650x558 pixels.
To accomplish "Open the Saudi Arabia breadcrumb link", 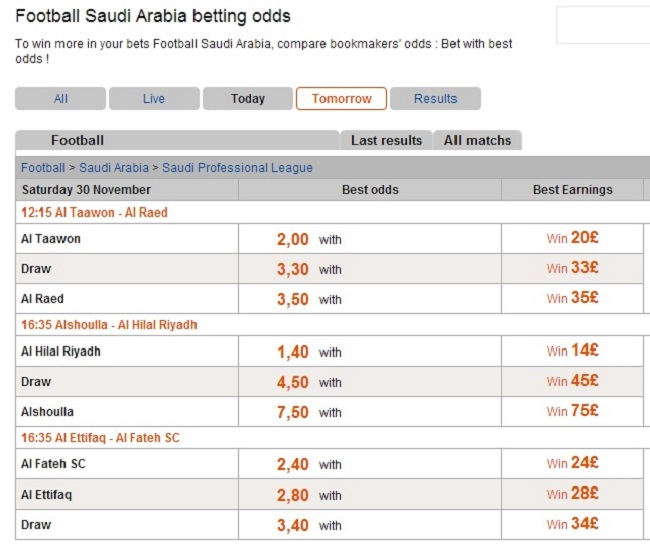I will pyautogui.click(x=114, y=167).
